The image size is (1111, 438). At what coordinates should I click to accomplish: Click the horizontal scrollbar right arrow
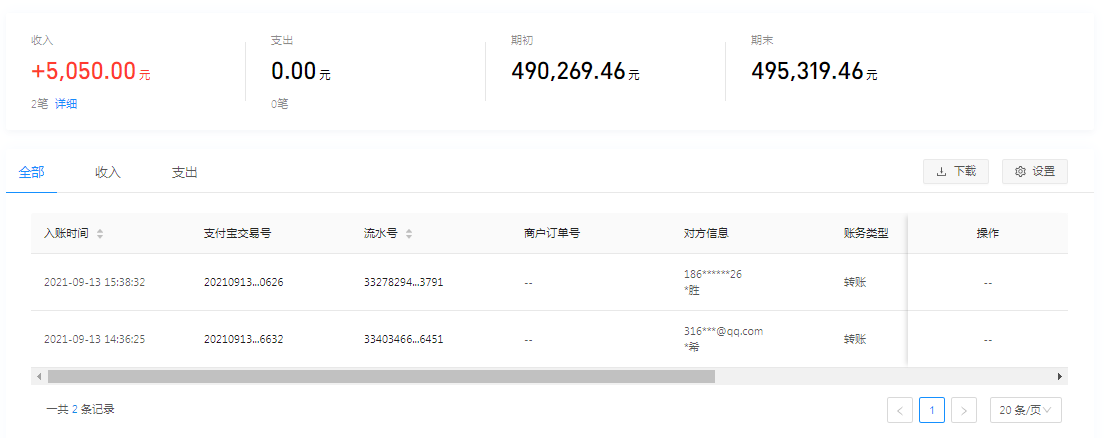point(1059,376)
